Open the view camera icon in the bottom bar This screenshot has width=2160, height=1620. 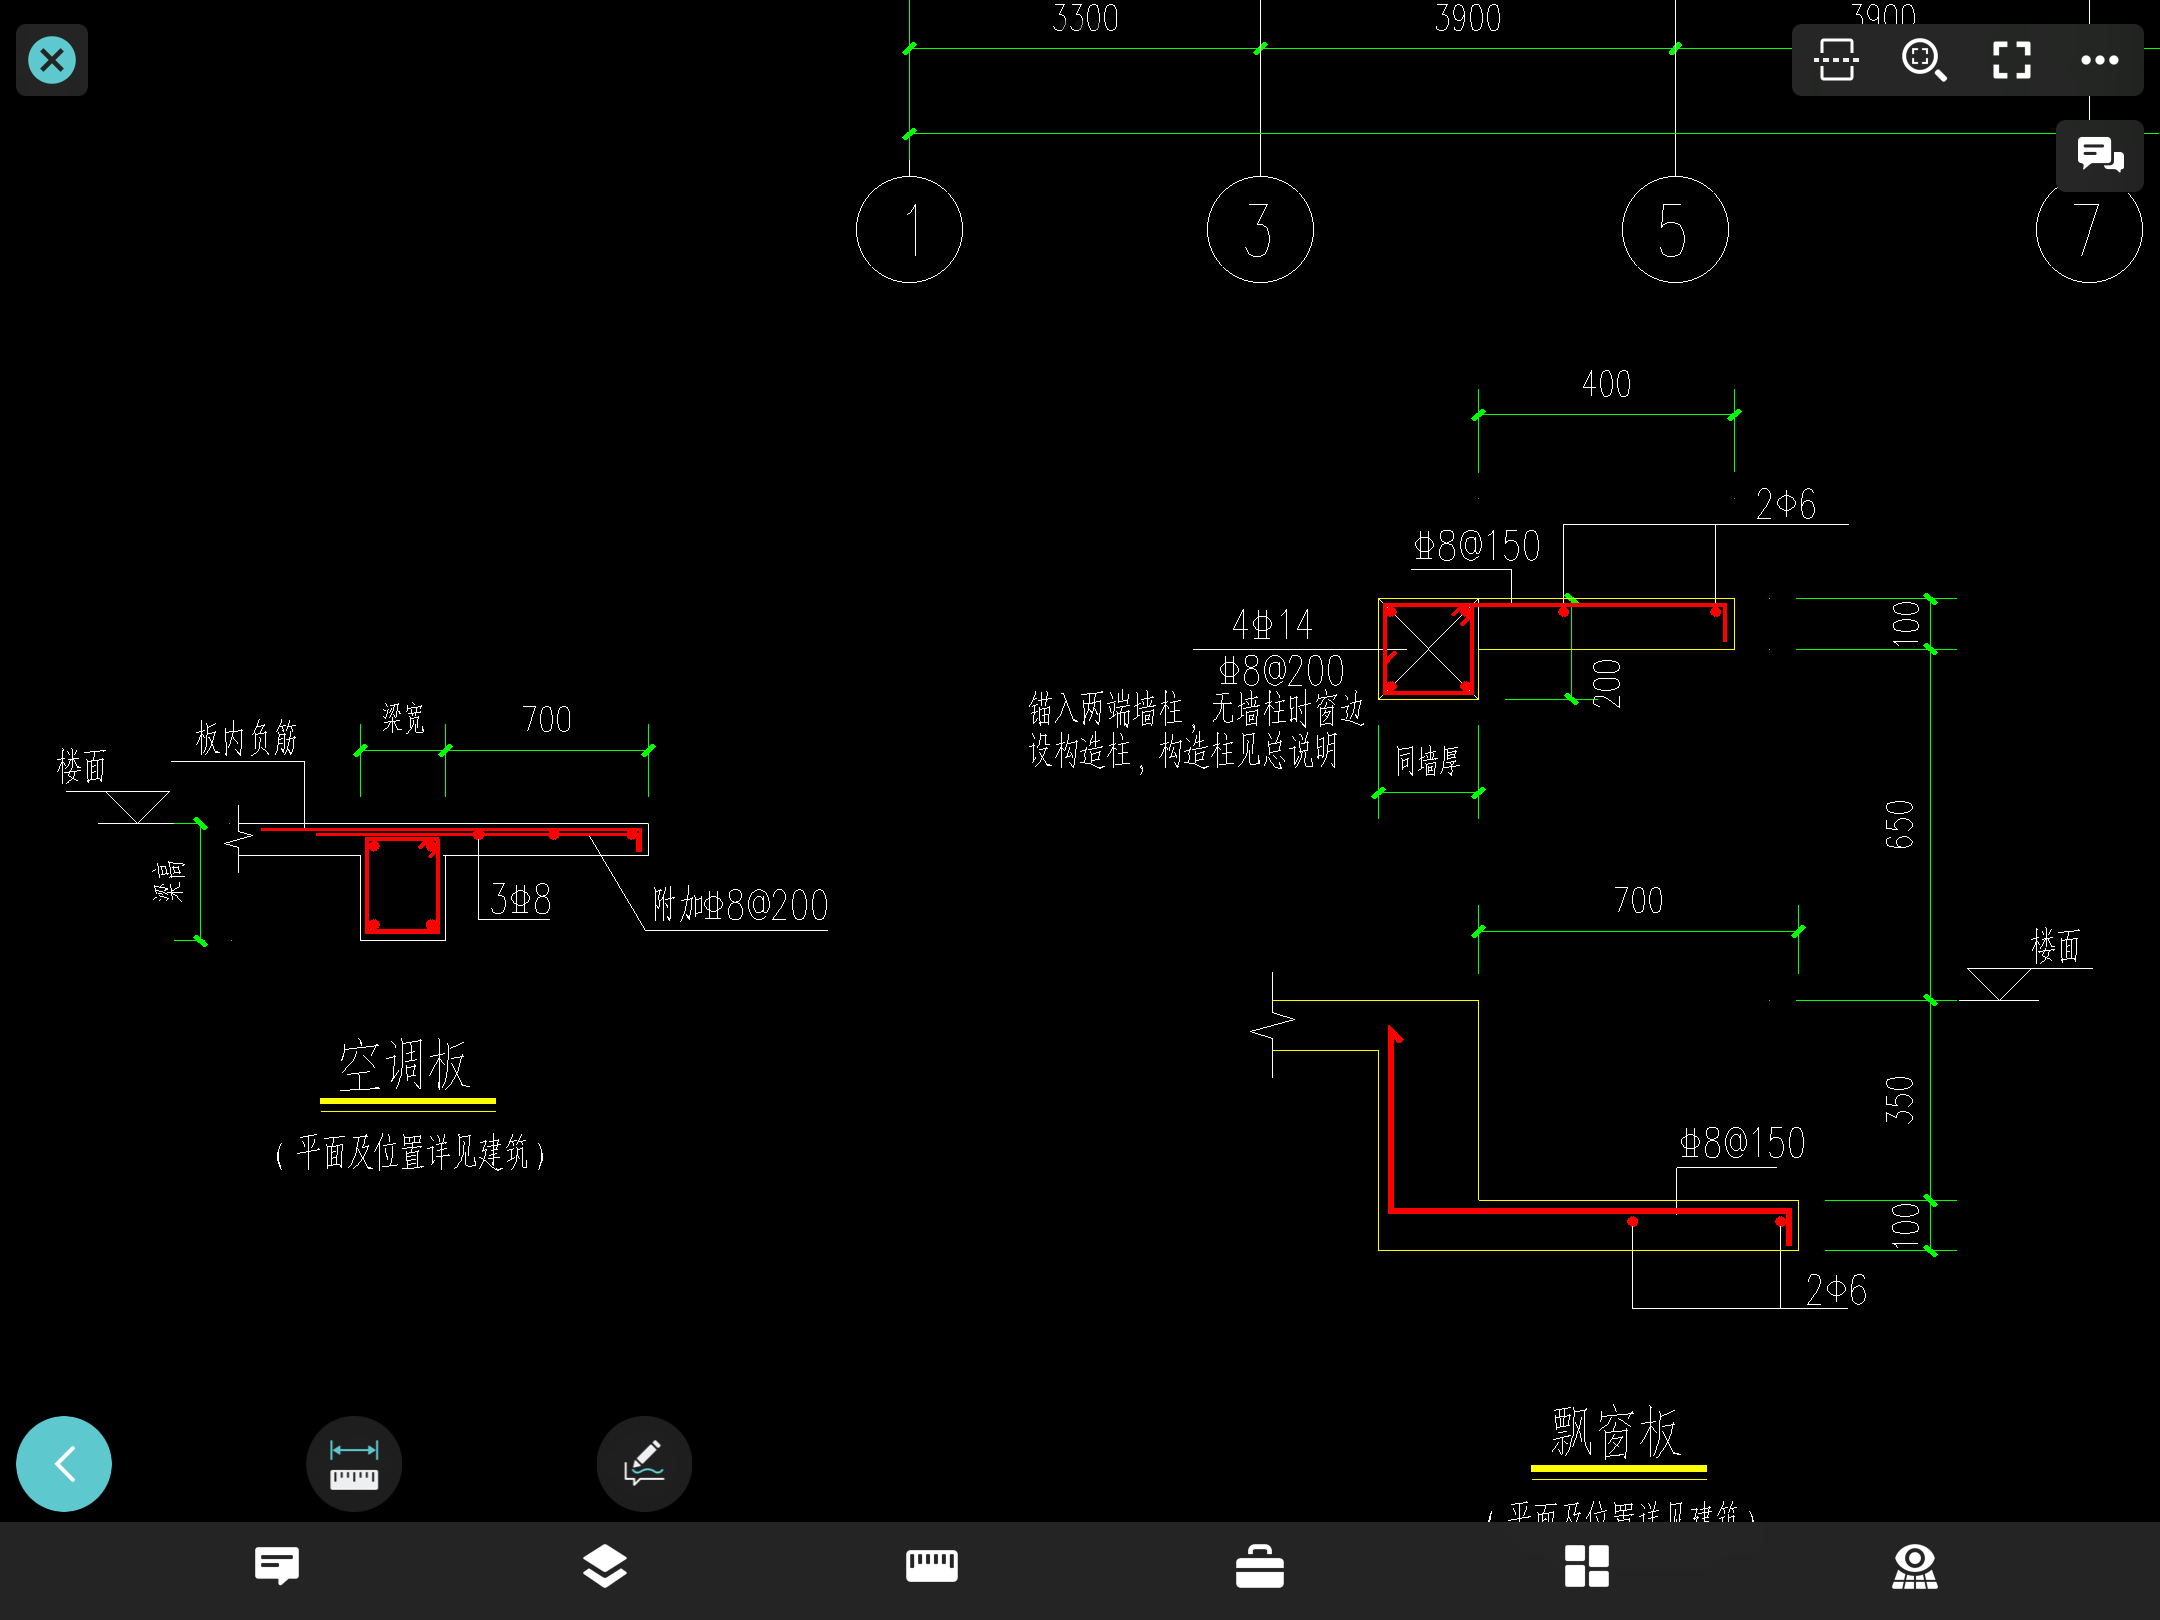click(1915, 1566)
